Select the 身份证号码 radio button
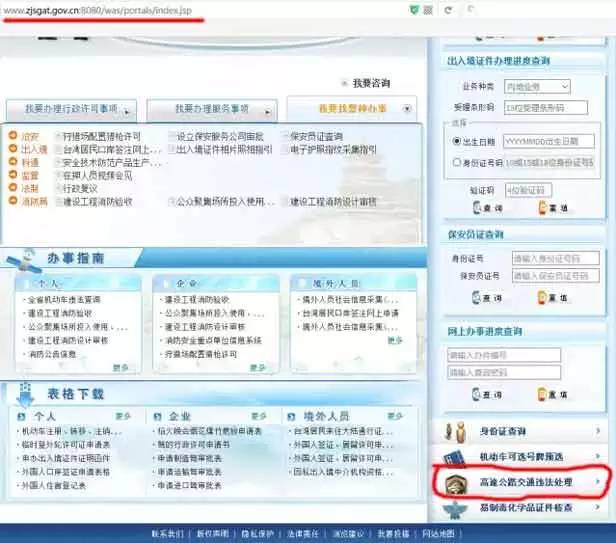 pos(457,162)
